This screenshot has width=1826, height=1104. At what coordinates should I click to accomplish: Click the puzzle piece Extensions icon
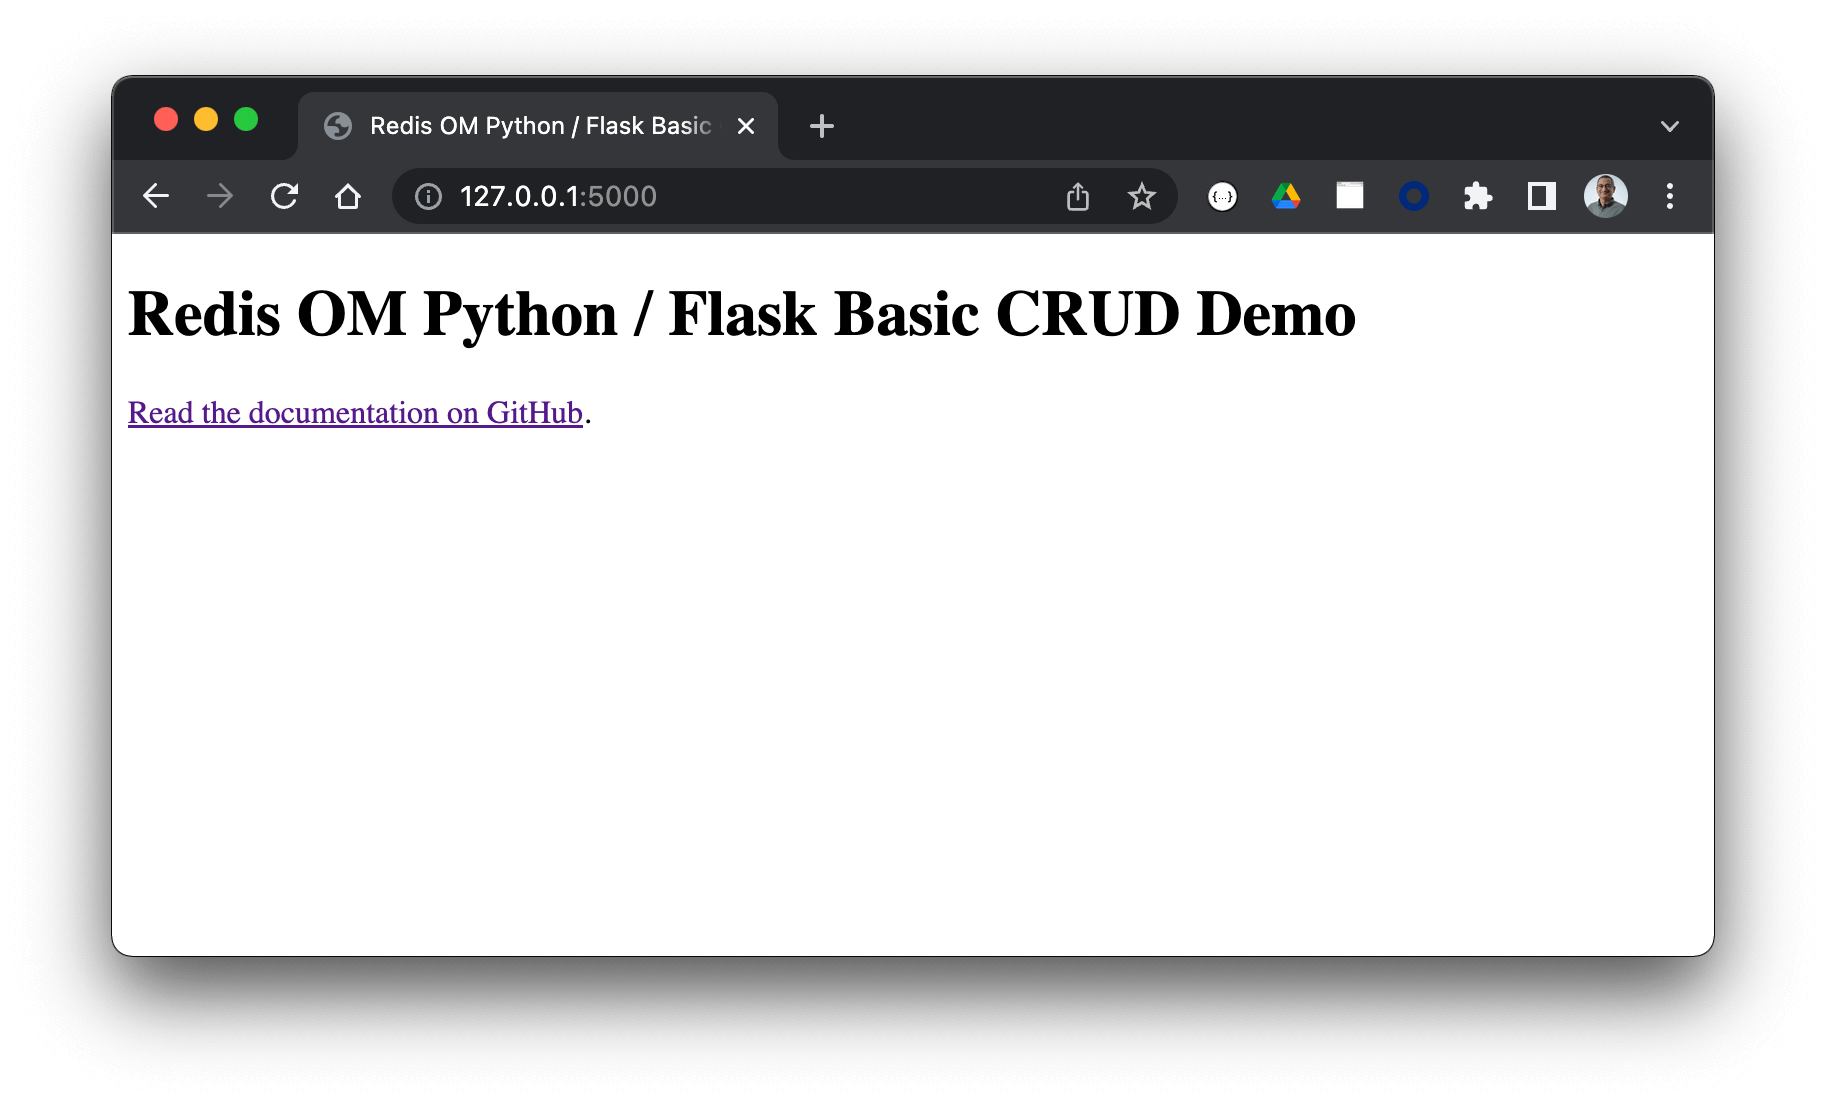(1477, 196)
